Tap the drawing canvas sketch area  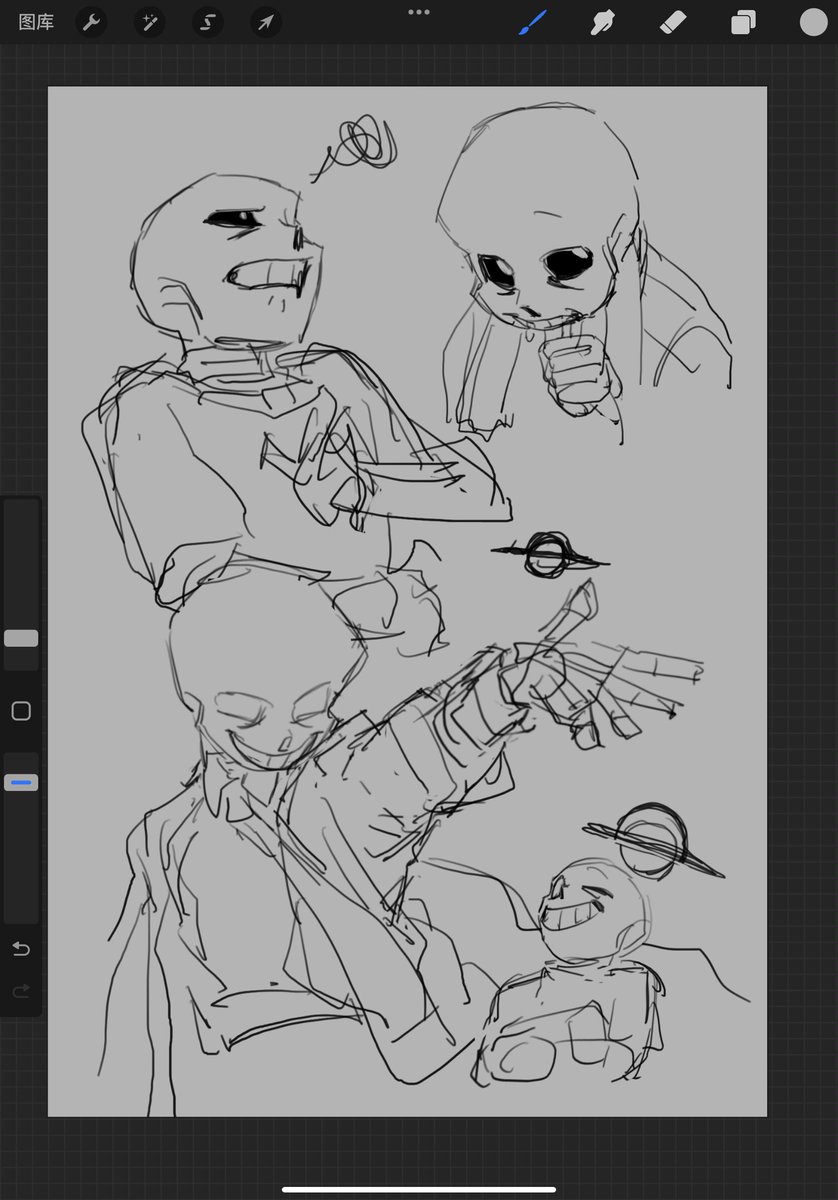point(407,601)
